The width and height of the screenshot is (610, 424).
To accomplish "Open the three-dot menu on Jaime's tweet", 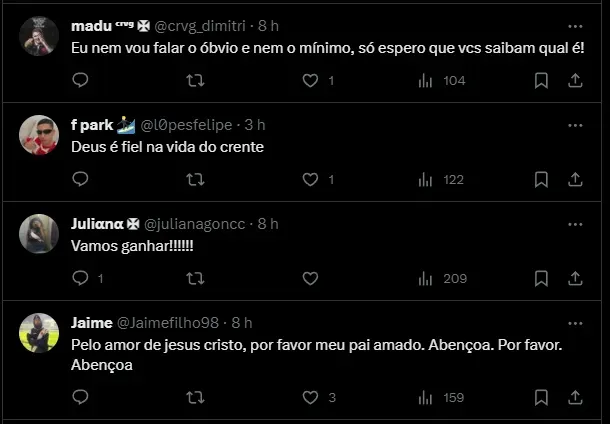I will 575,323.
